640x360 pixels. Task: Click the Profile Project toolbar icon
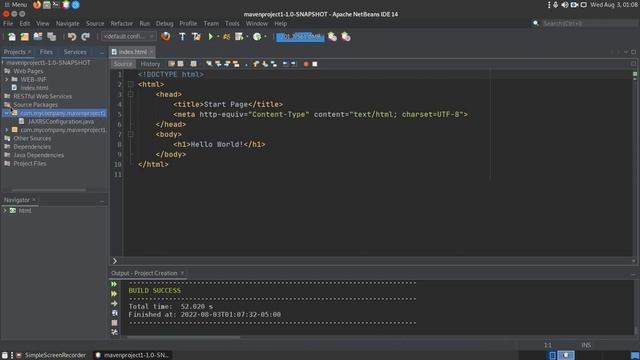[x=239, y=37]
